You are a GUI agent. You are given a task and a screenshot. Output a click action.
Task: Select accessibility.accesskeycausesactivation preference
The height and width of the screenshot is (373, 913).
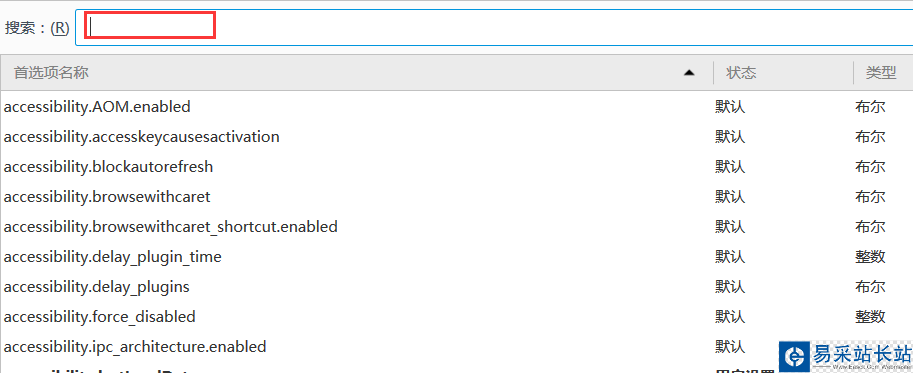[x=456, y=137]
